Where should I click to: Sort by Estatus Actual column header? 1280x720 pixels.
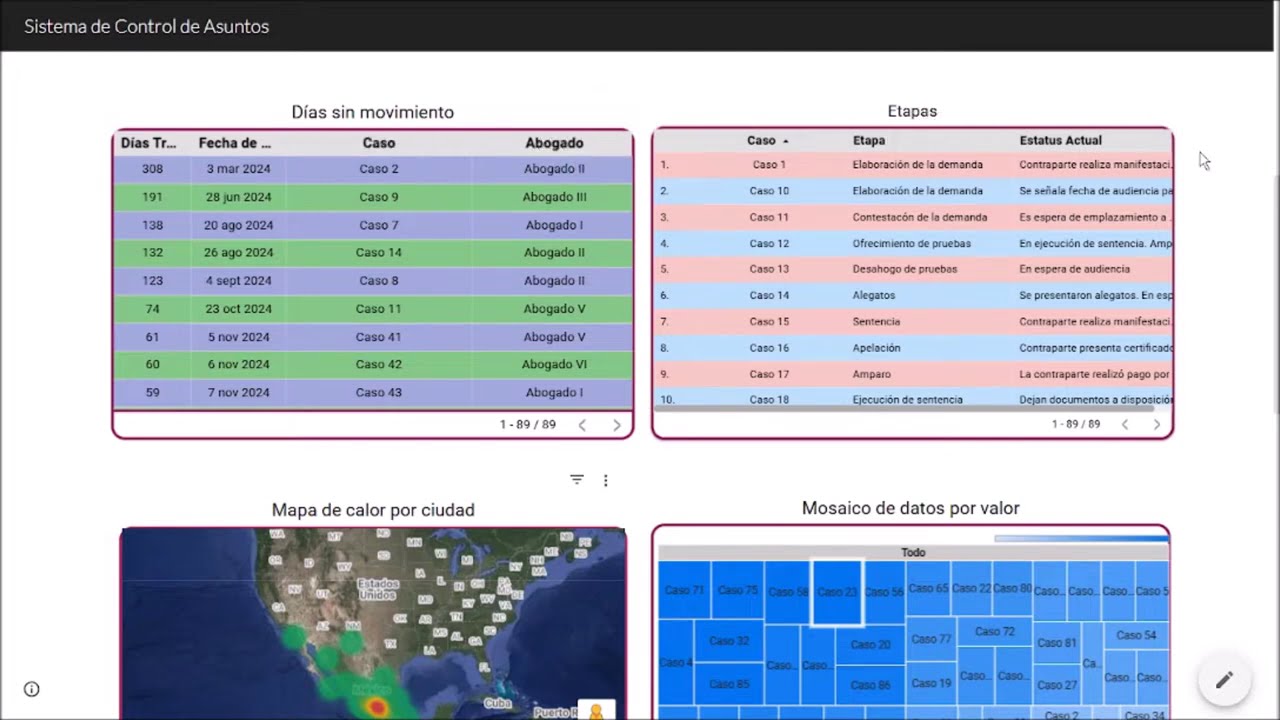[1061, 141]
